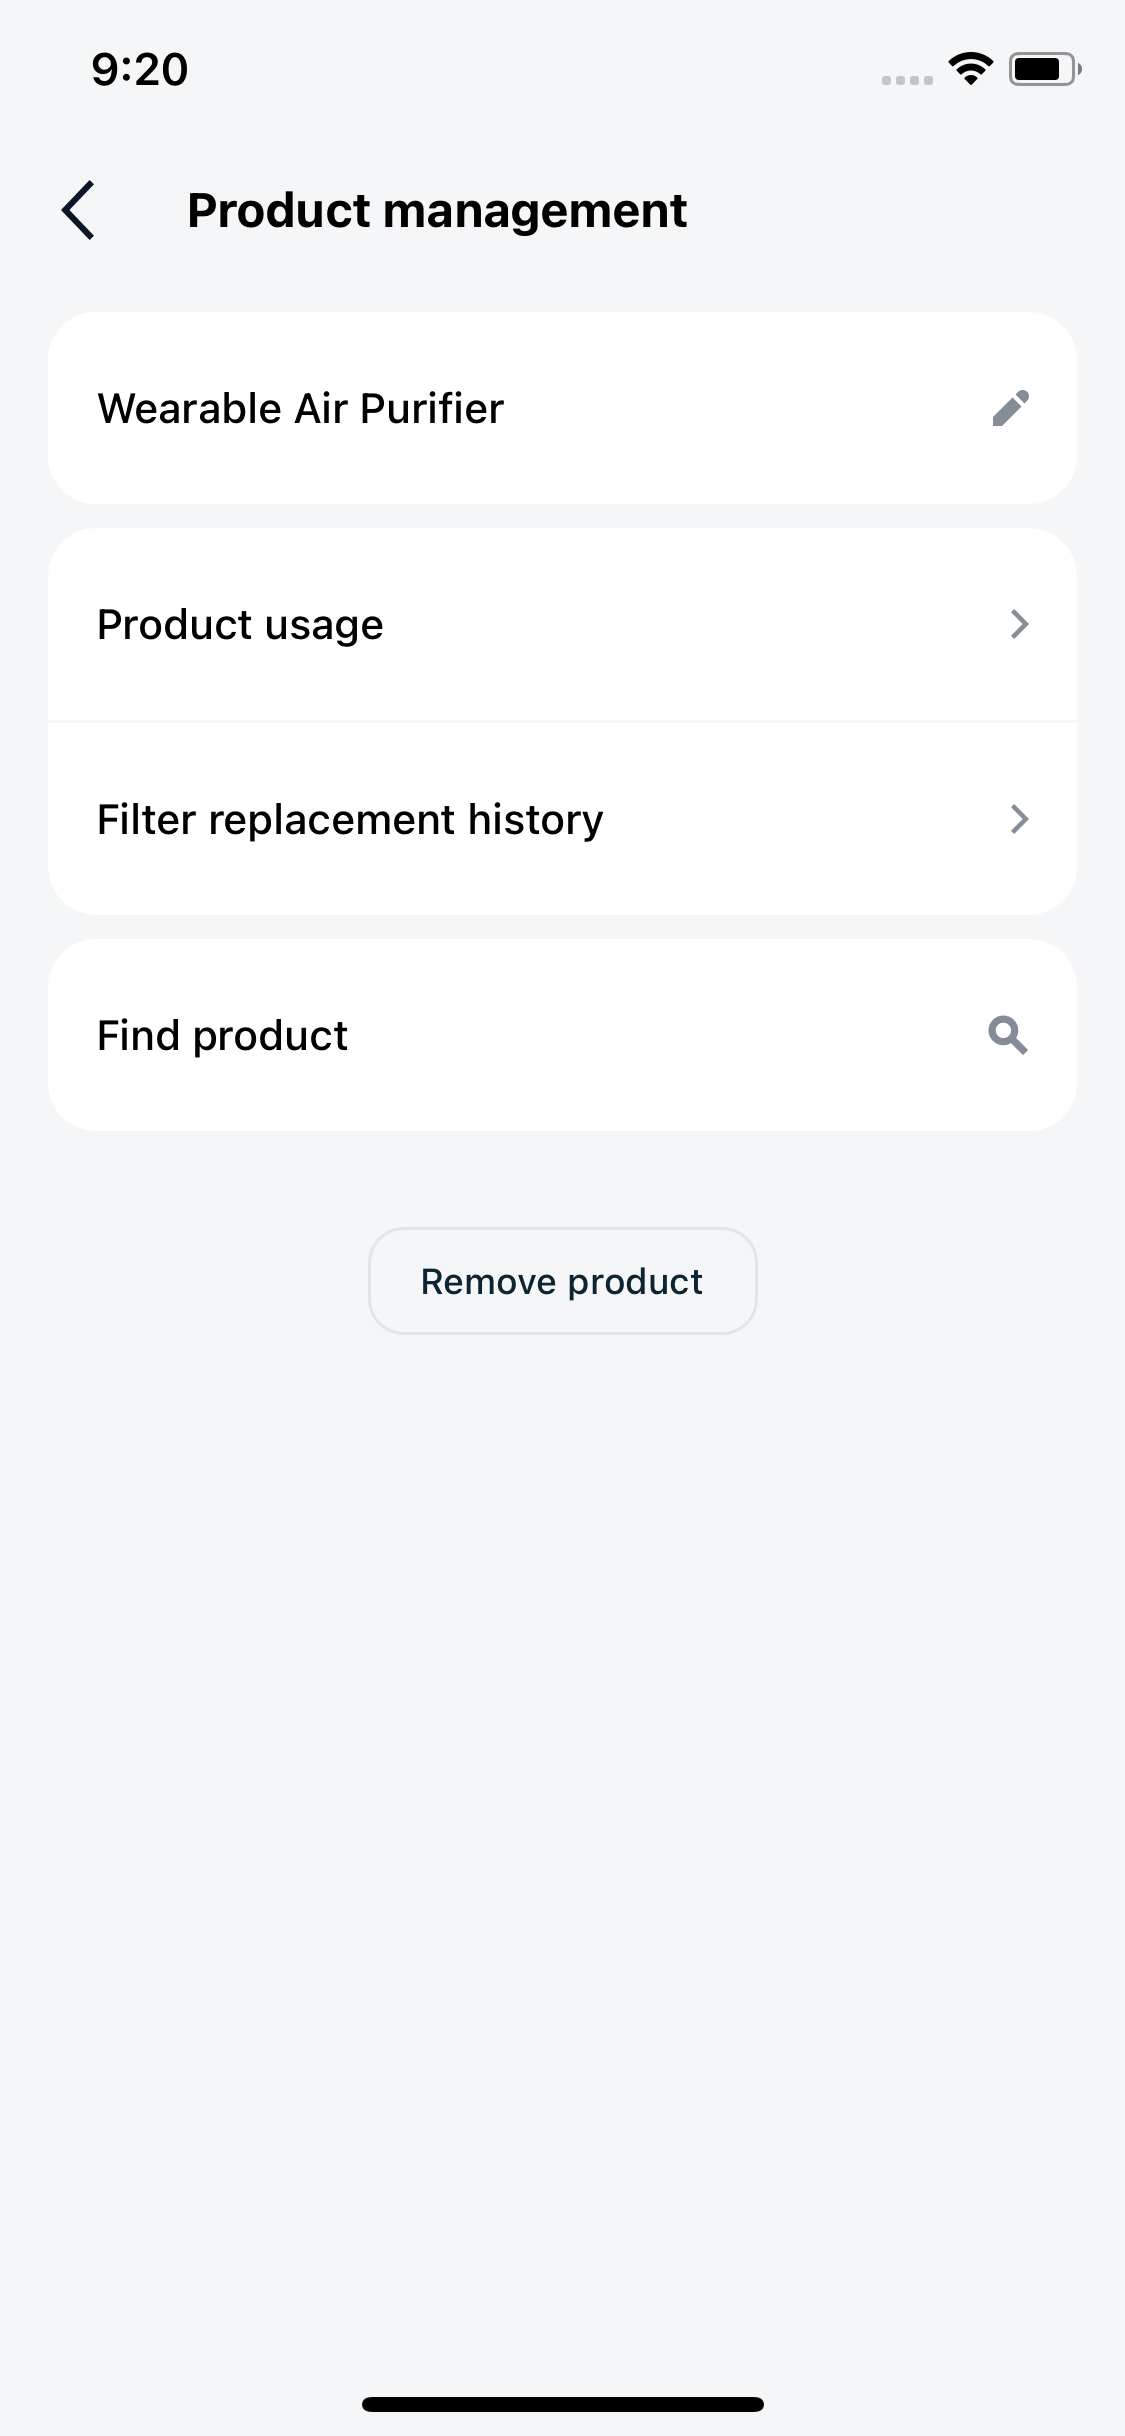Viewport: 1125px width, 2436px height.
Task: Check the Wi-Fi status icon
Action: click(970, 68)
